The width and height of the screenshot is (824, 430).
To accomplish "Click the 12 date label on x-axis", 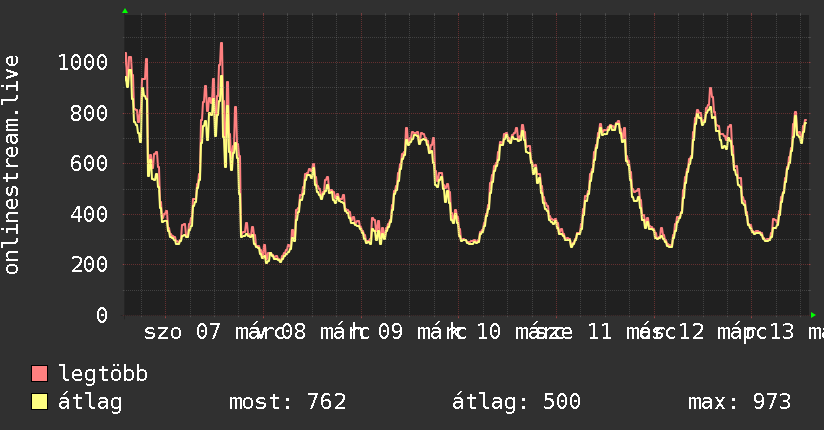I will 691,332.
